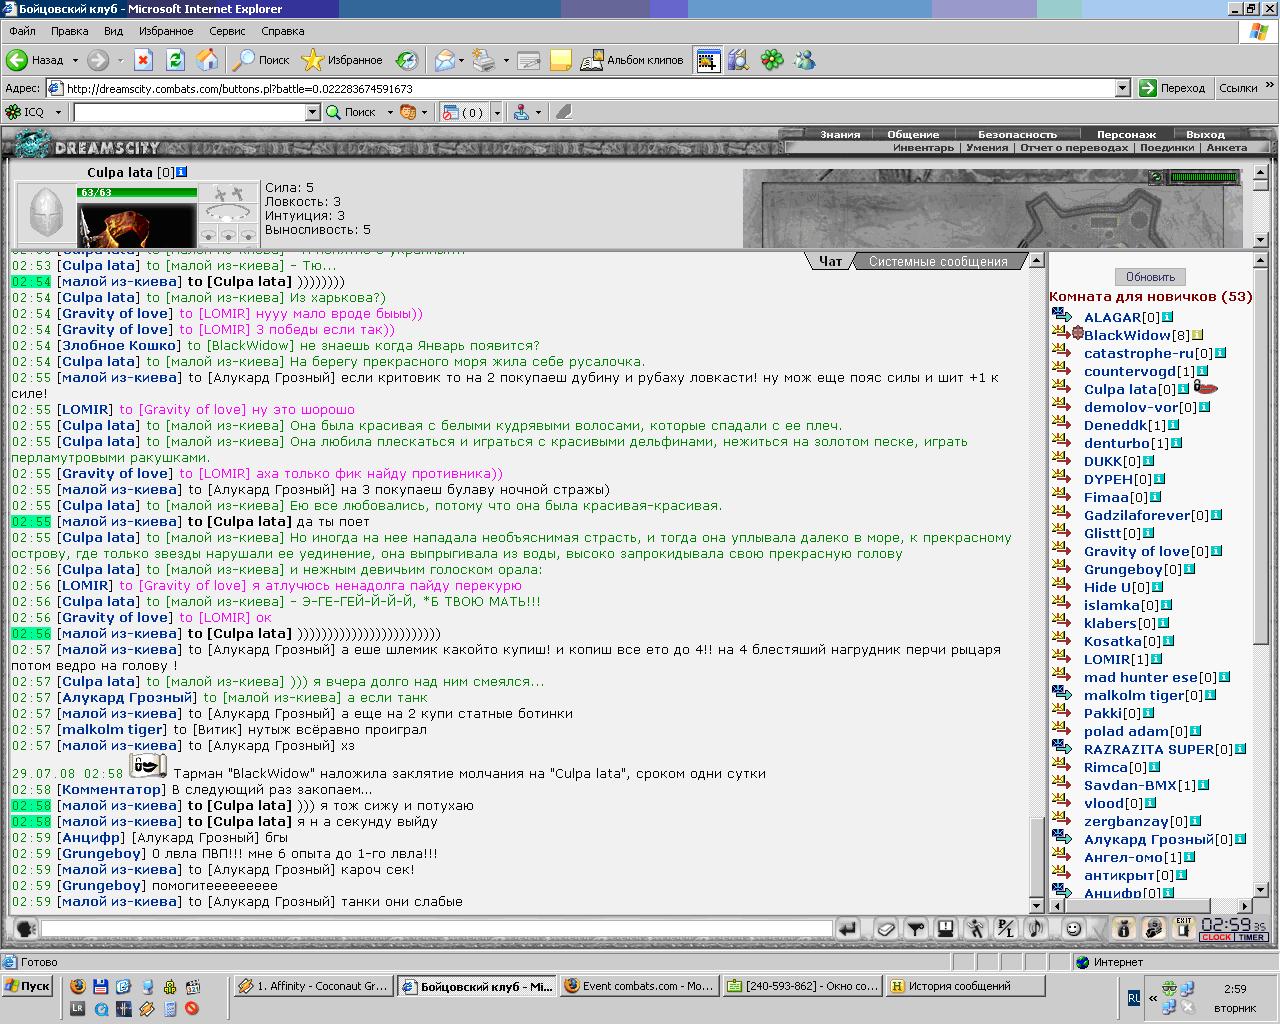The height and width of the screenshot is (1024, 1280).
Task: Click the speech head icon left of chat input
Action: point(25,929)
